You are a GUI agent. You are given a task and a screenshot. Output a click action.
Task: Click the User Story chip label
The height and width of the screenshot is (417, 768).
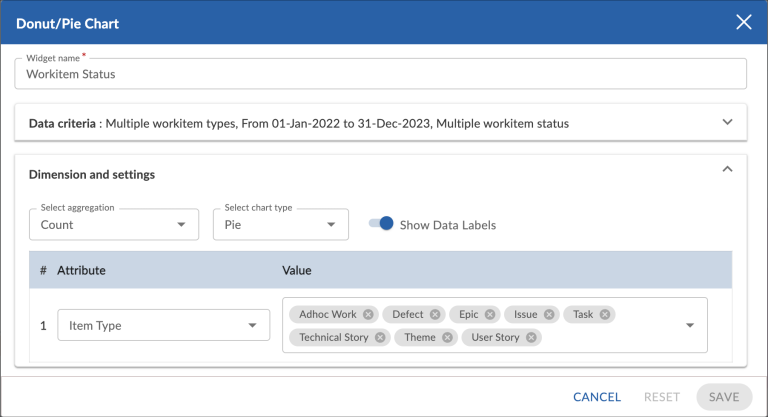coord(495,337)
